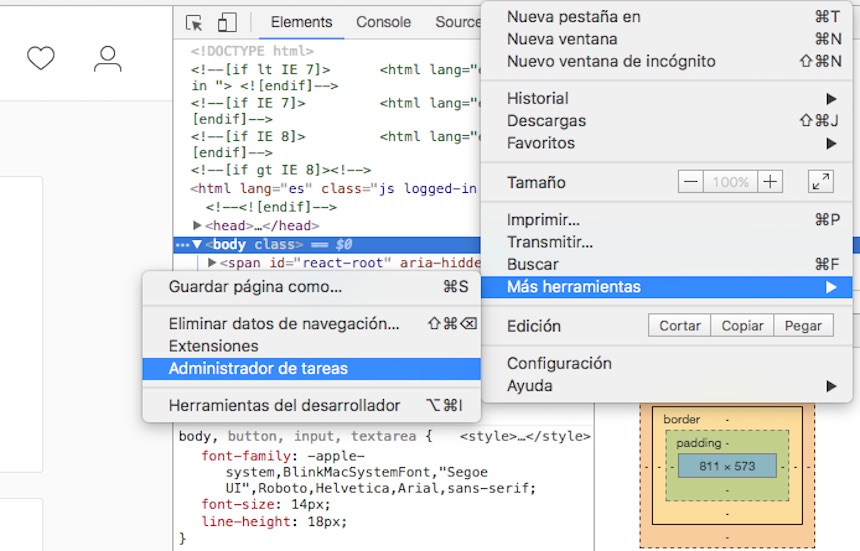The height and width of the screenshot is (551, 860).
Task: Increase zoom with the plus button
Action: coord(769,182)
